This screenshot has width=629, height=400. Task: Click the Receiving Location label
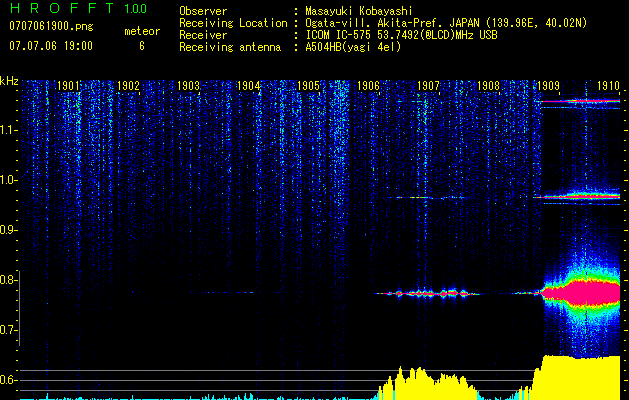pyautogui.click(x=233, y=24)
